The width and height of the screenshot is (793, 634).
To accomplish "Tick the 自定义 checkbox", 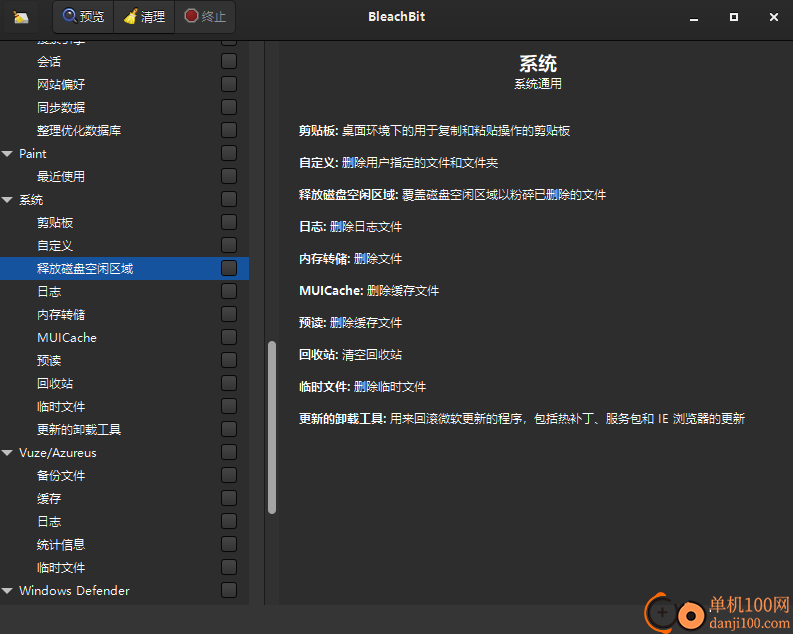I will tap(229, 245).
